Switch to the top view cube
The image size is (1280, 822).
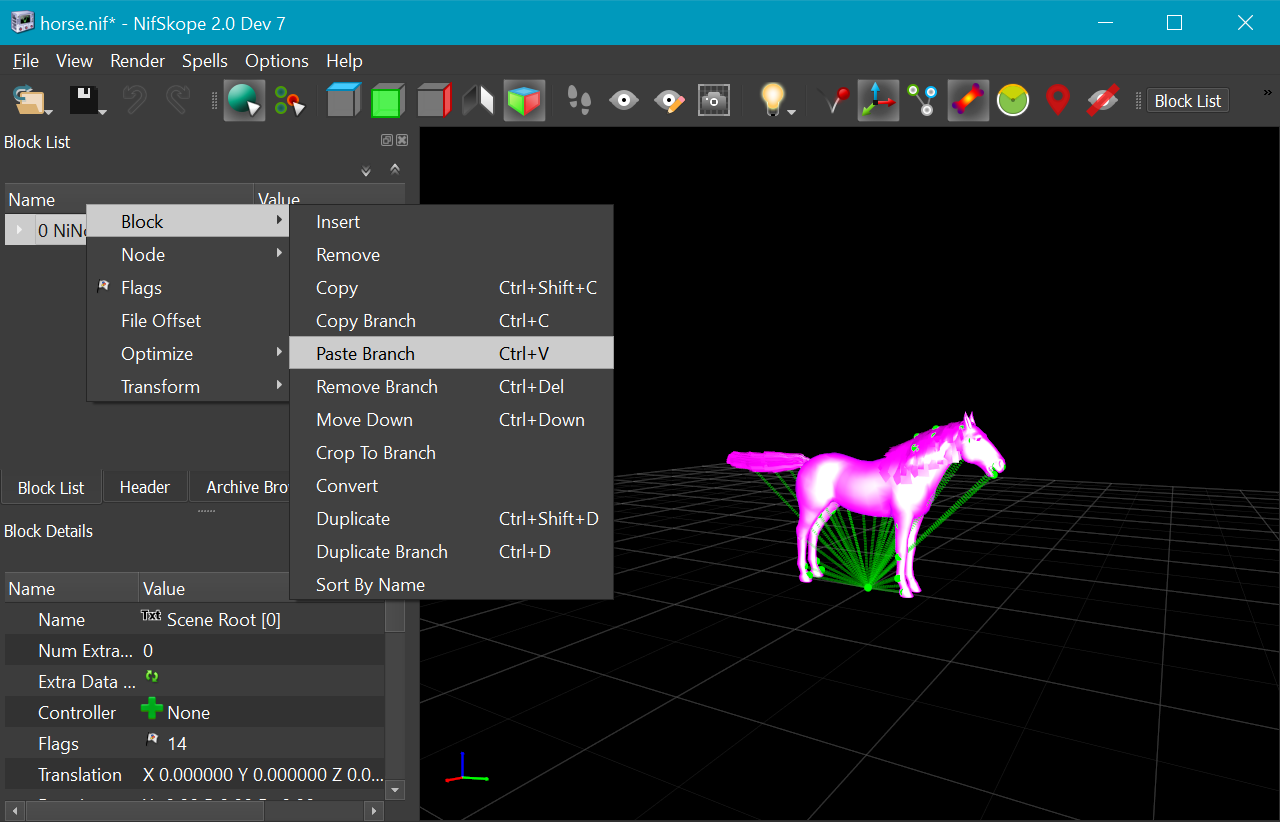(x=343, y=100)
